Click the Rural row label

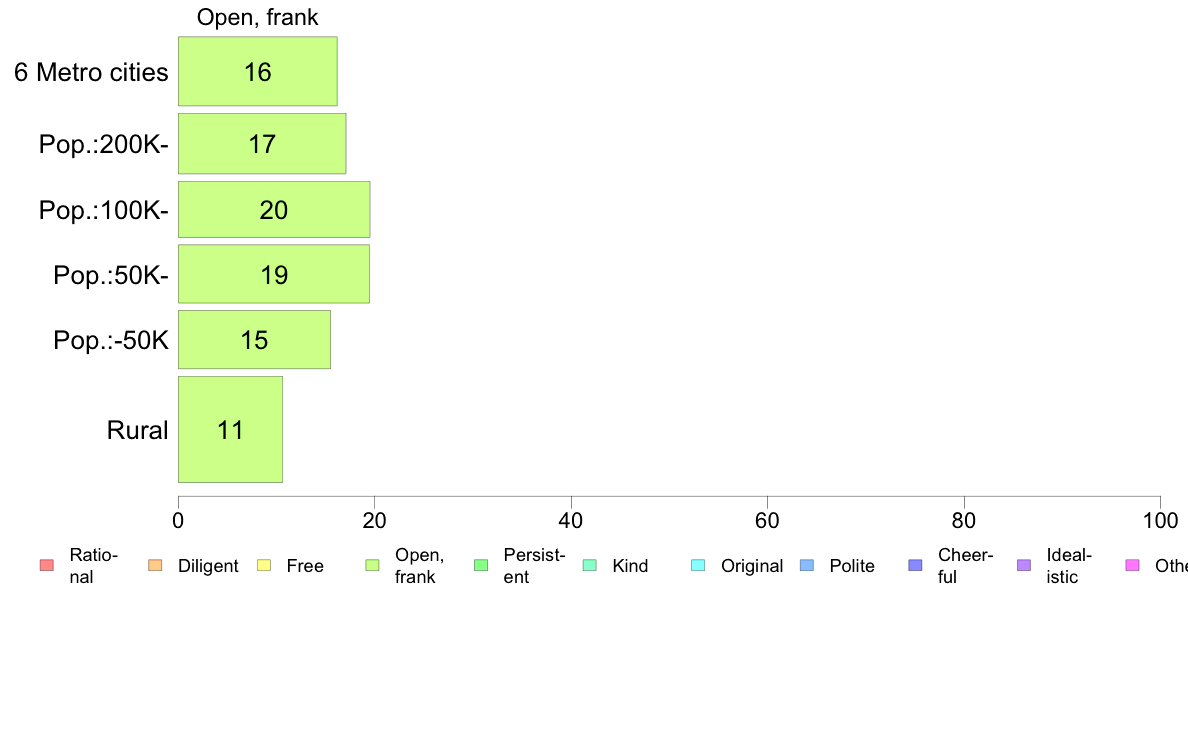pos(137,431)
